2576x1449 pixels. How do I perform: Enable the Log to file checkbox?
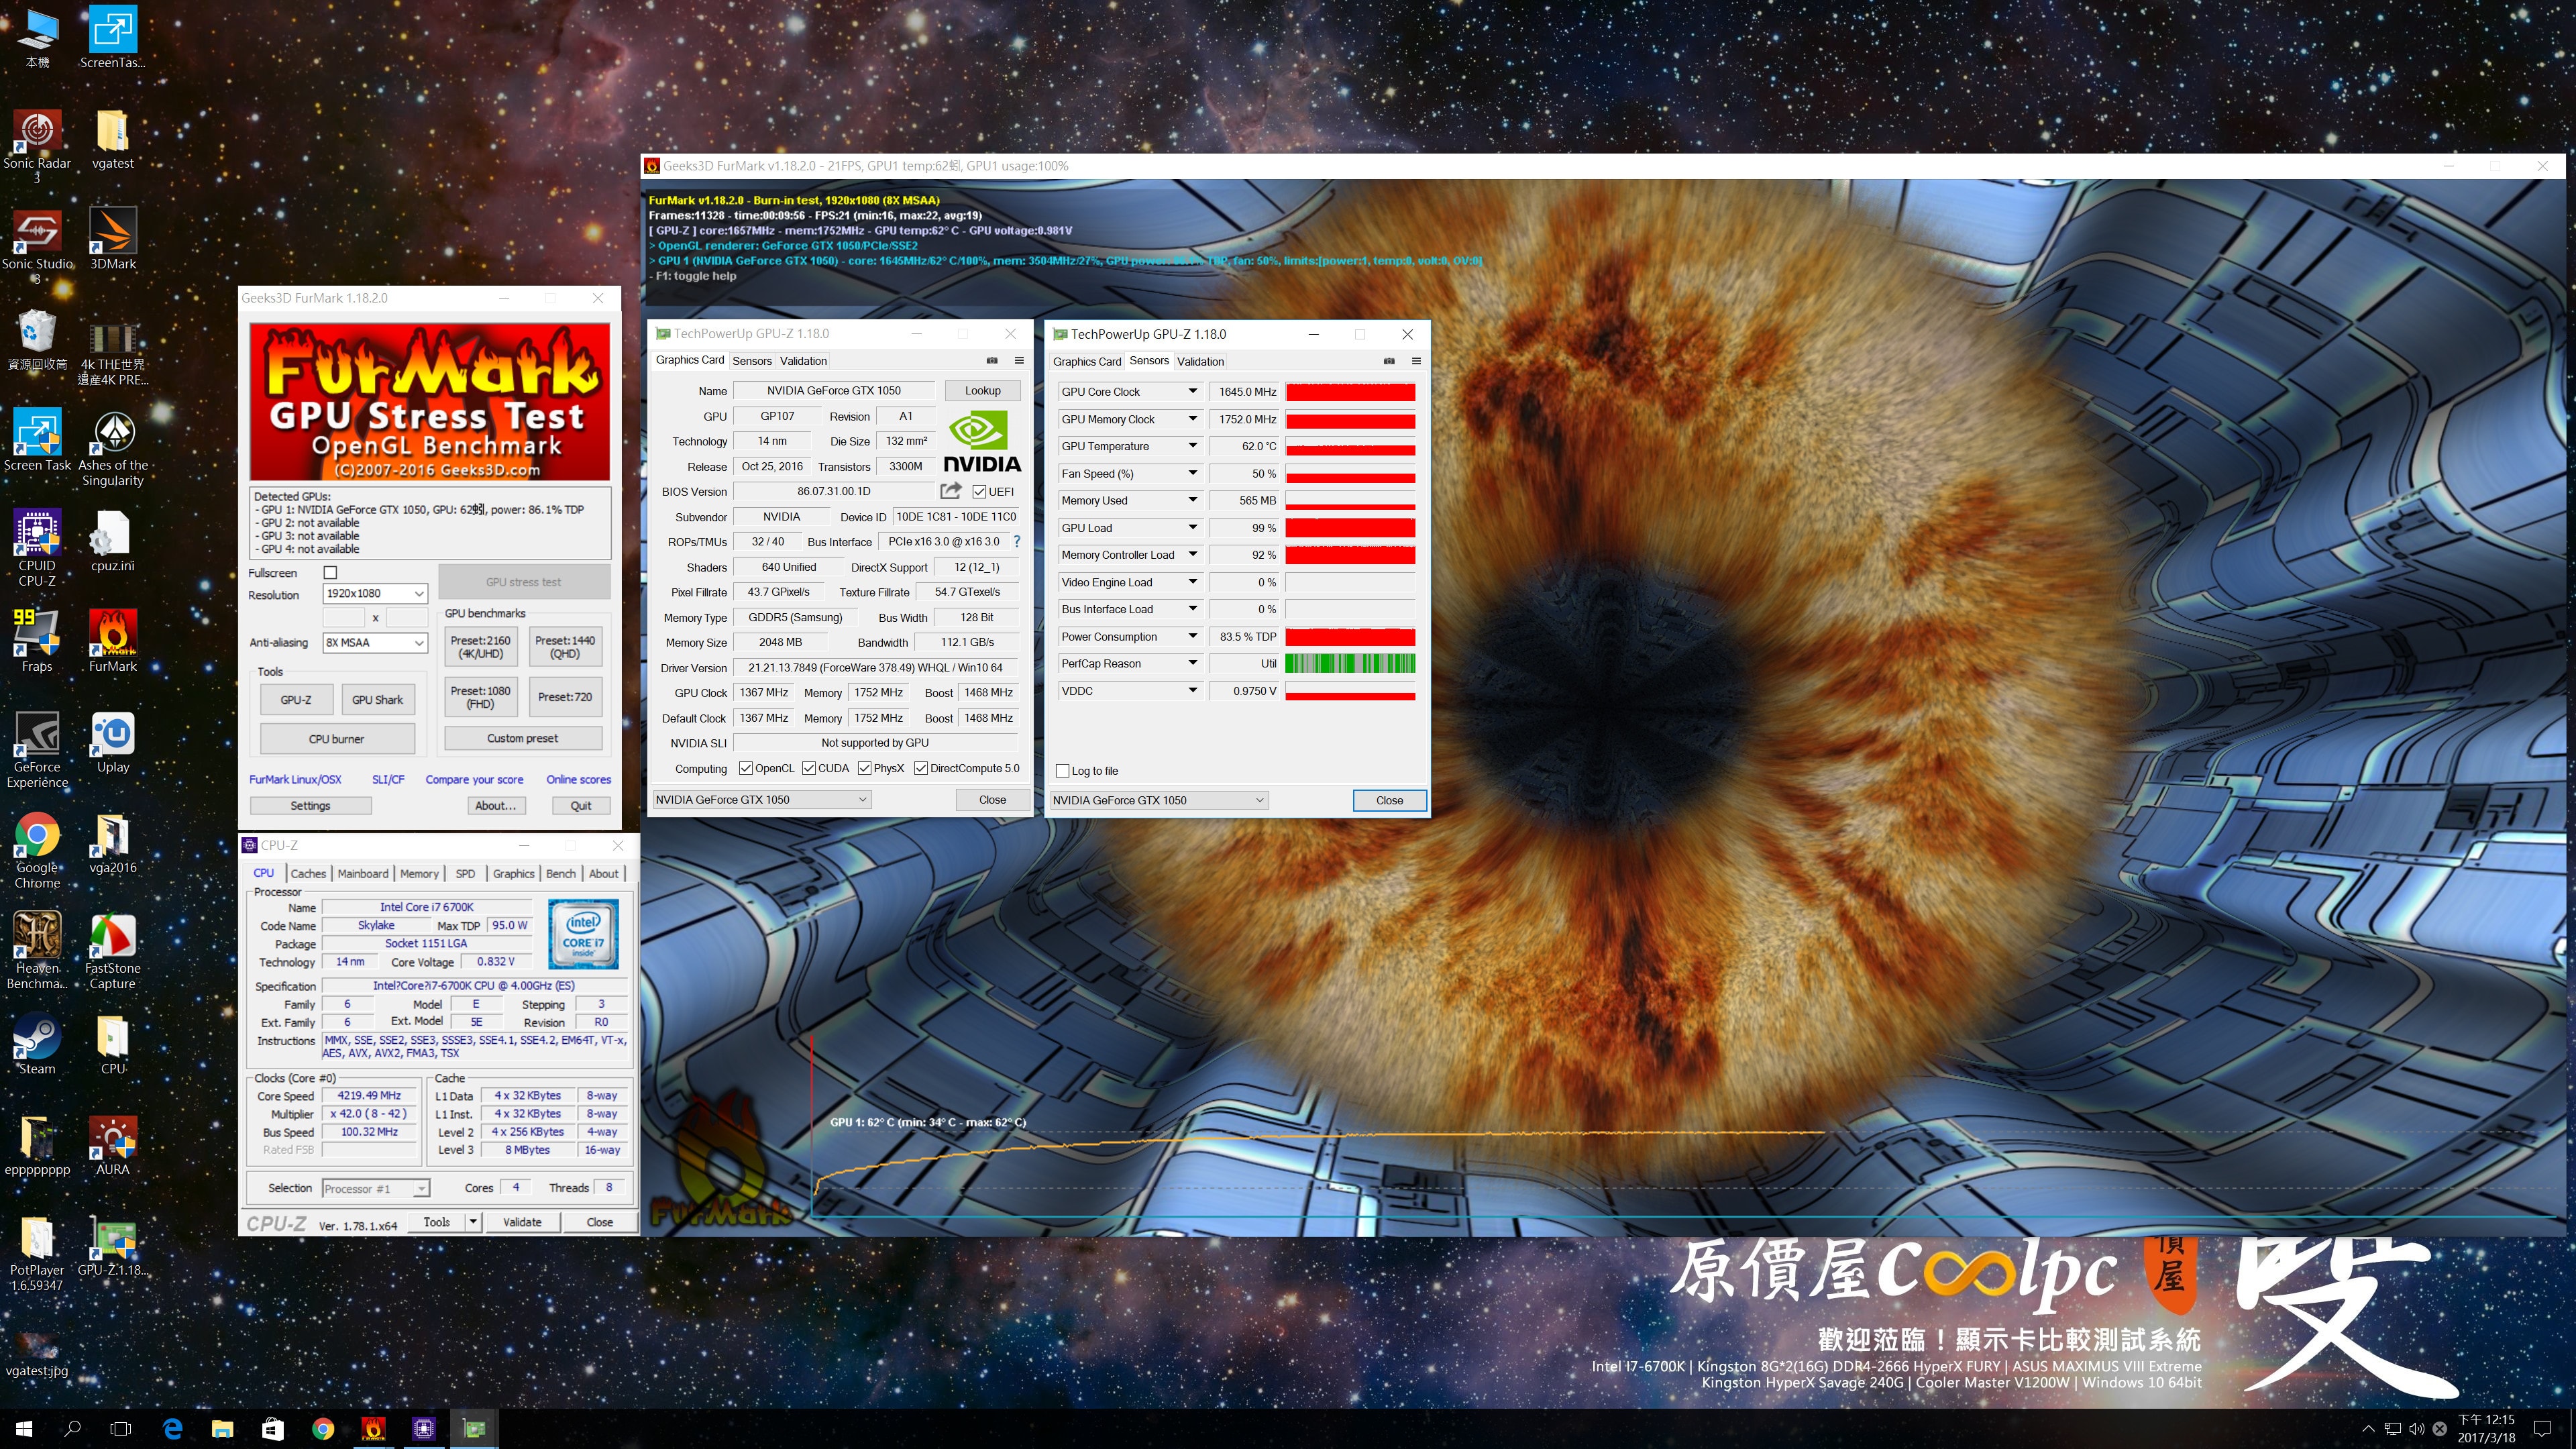tap(1062, 771)
